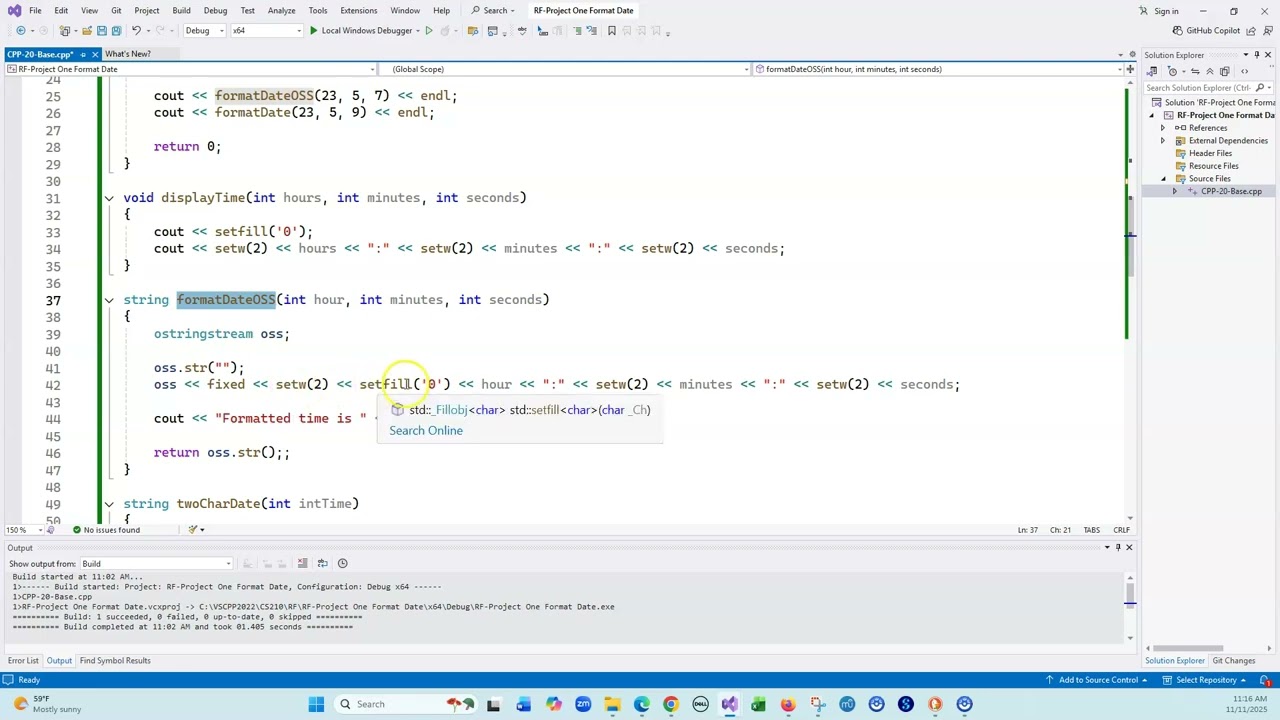Click the Search box in title bar
The height and width of the screenshot is (720, 1280).
[494, 10]
